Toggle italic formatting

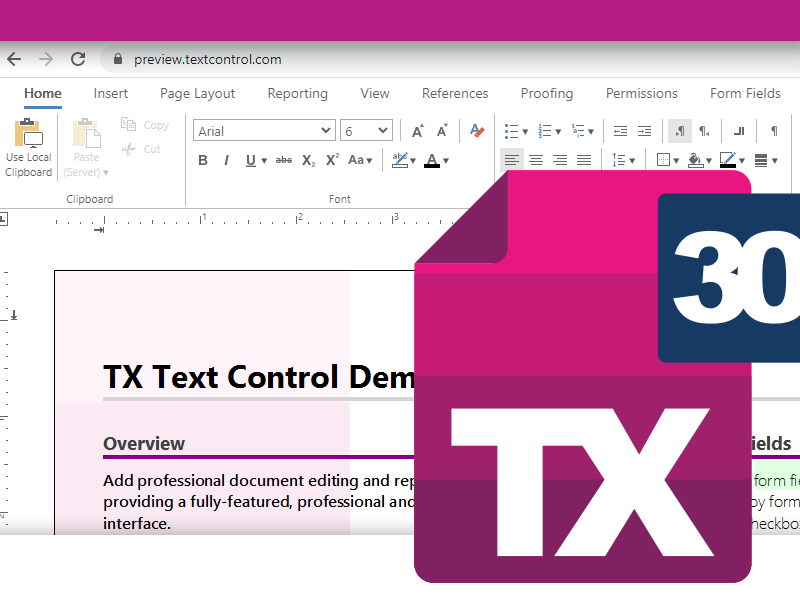pyautogui.click(x=226, y=160)
